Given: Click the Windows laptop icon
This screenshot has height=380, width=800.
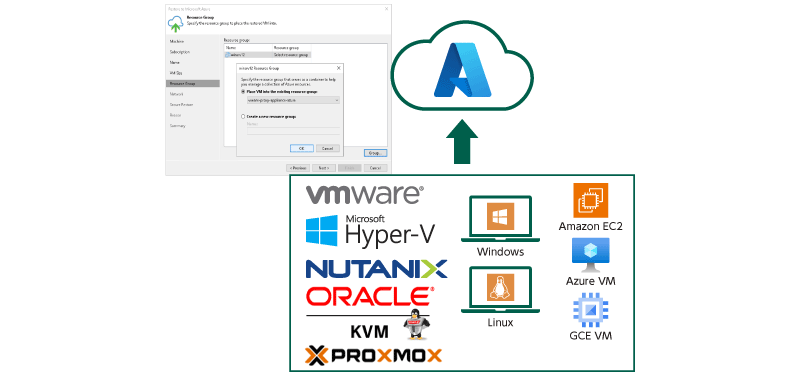Looking at the screenshot, I should click(500, 219).
